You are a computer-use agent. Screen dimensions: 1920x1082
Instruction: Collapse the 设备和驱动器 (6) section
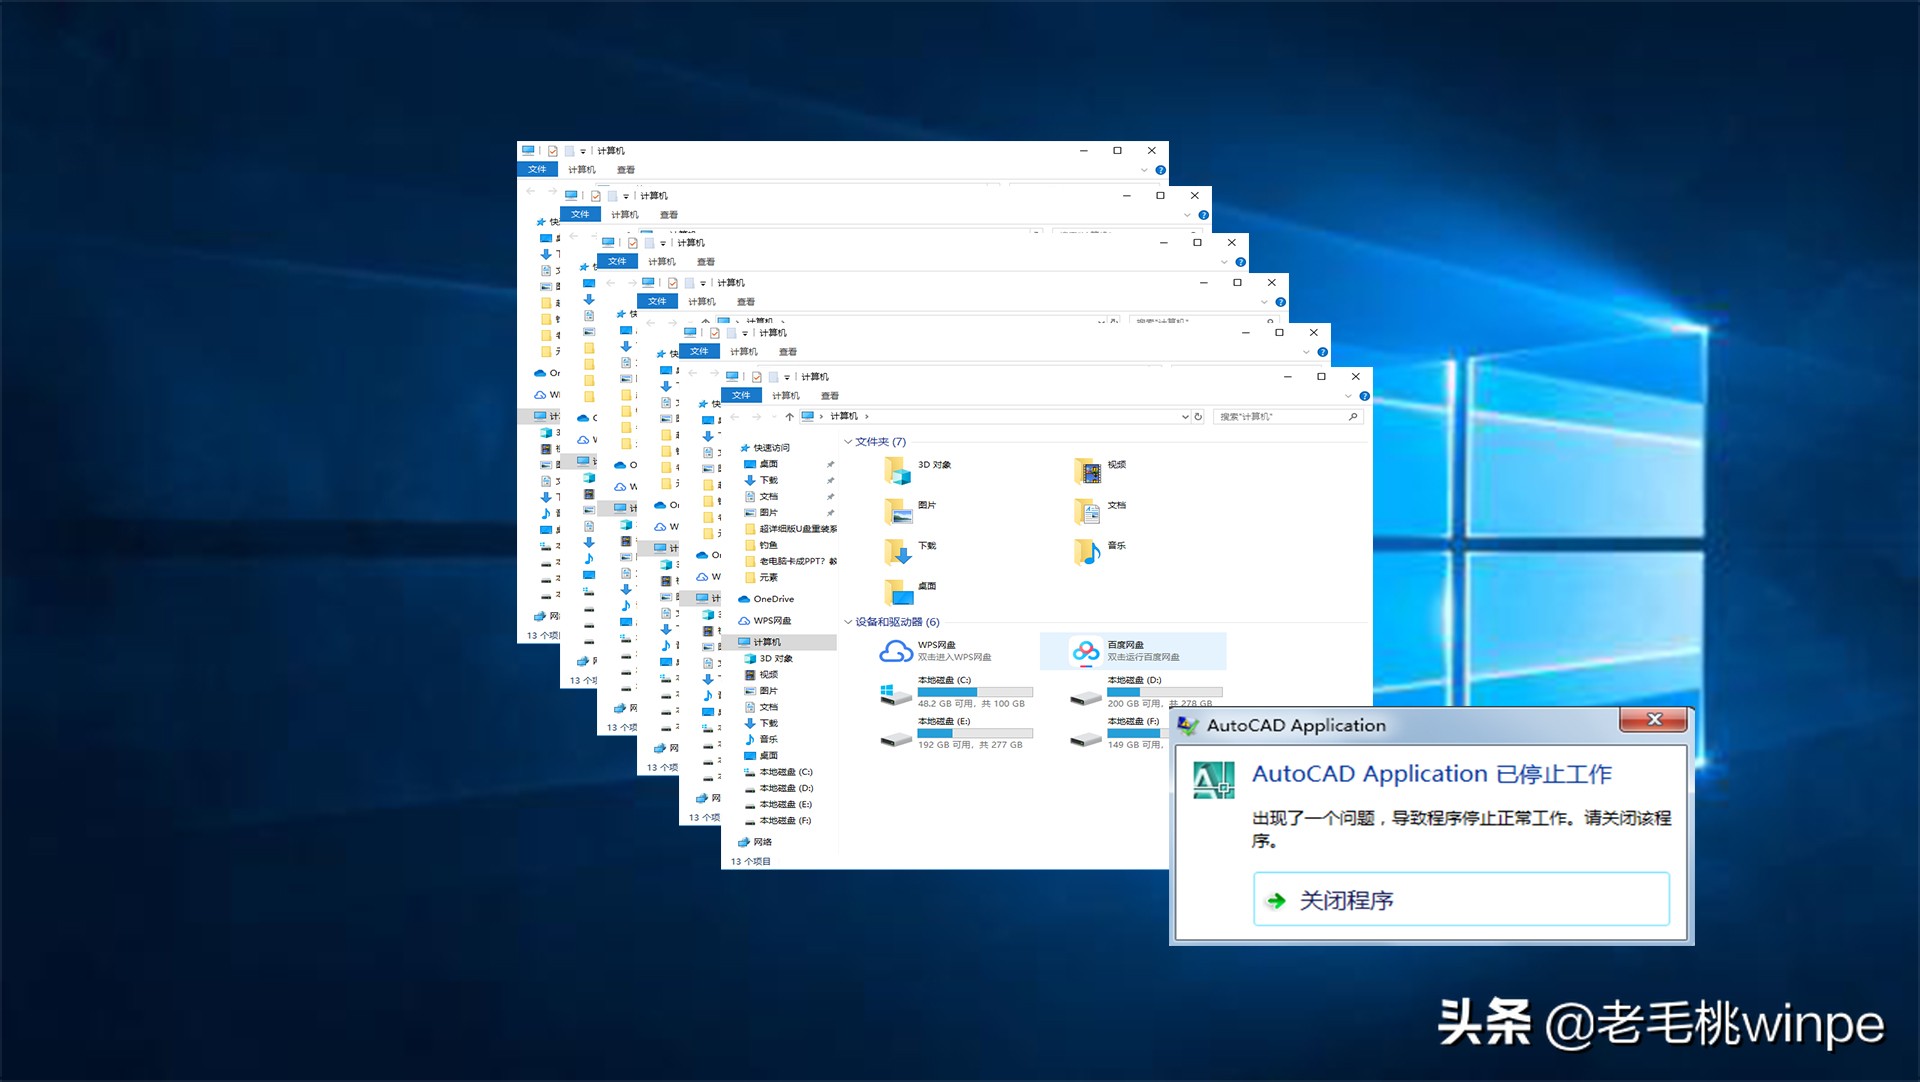(x=848, y=622)
